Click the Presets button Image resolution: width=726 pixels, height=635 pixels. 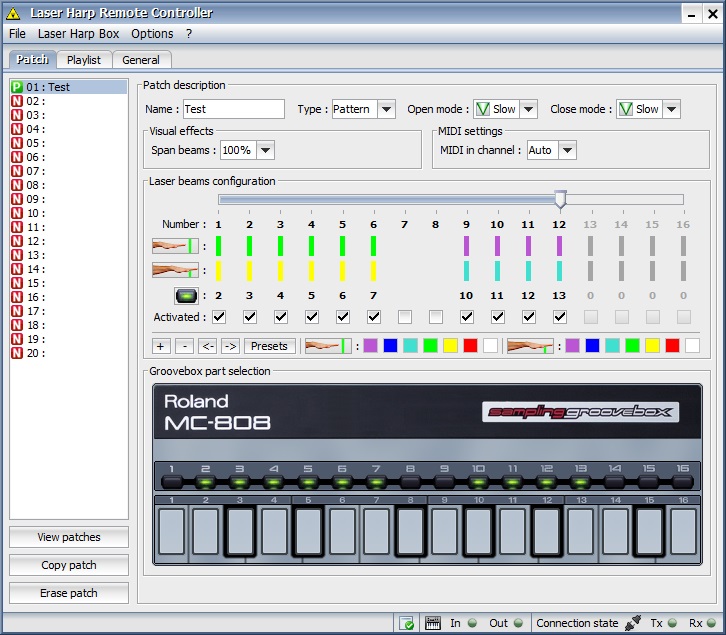[269, 346]
